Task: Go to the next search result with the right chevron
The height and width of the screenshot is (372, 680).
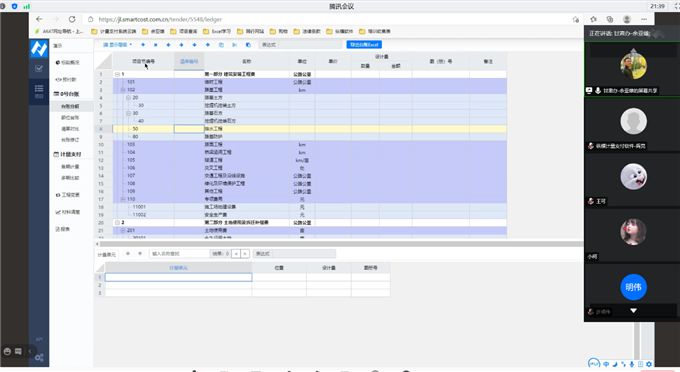Action: (245, 254)
